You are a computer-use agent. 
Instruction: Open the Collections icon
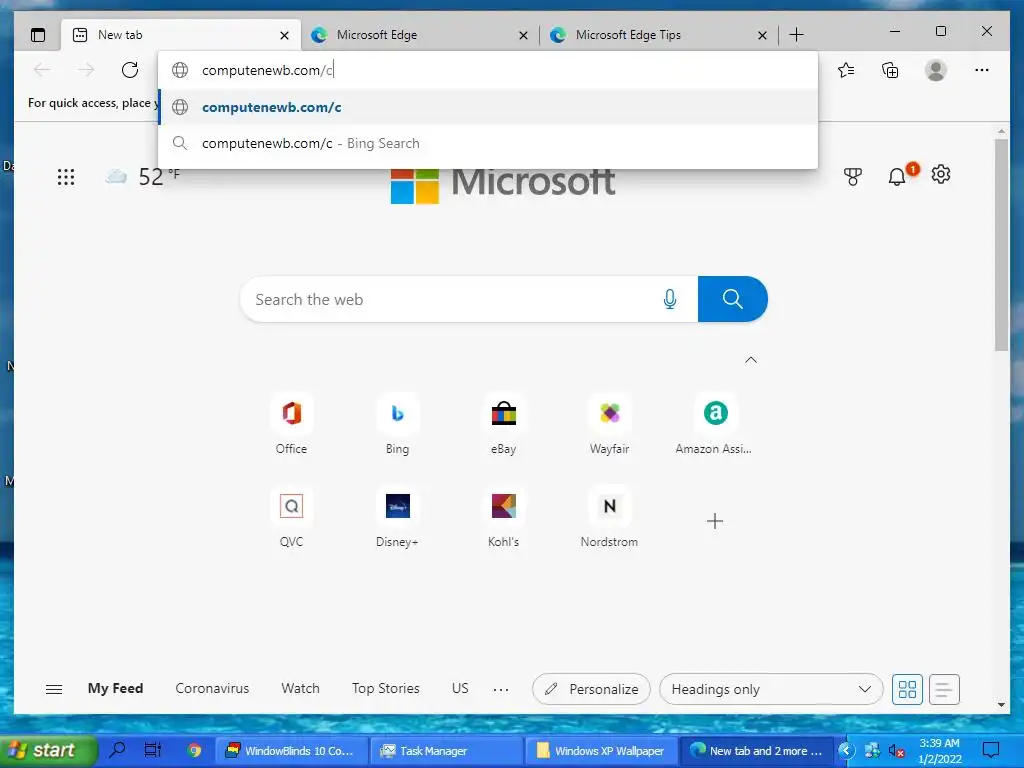click(x=890, y=70)
